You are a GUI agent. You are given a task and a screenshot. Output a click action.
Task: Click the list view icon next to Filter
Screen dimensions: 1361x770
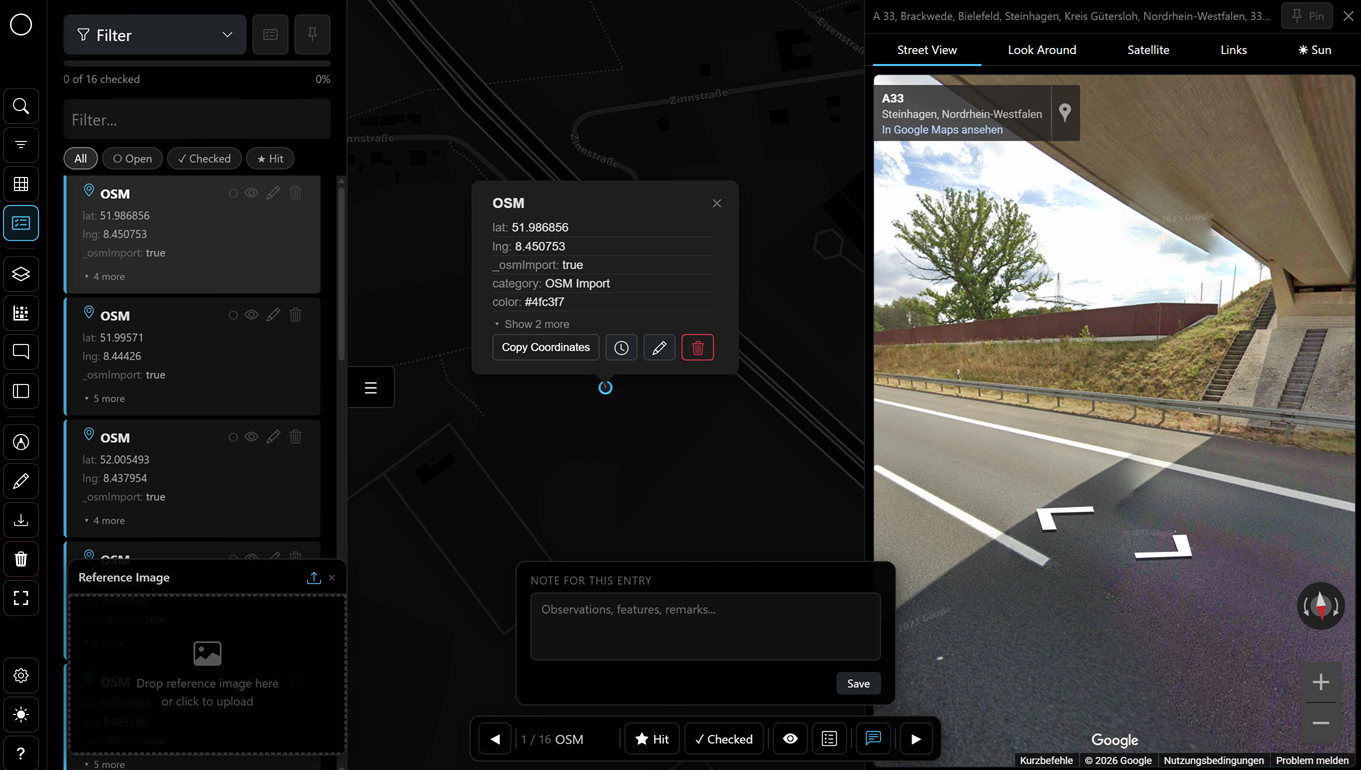[x=270, y=35]
